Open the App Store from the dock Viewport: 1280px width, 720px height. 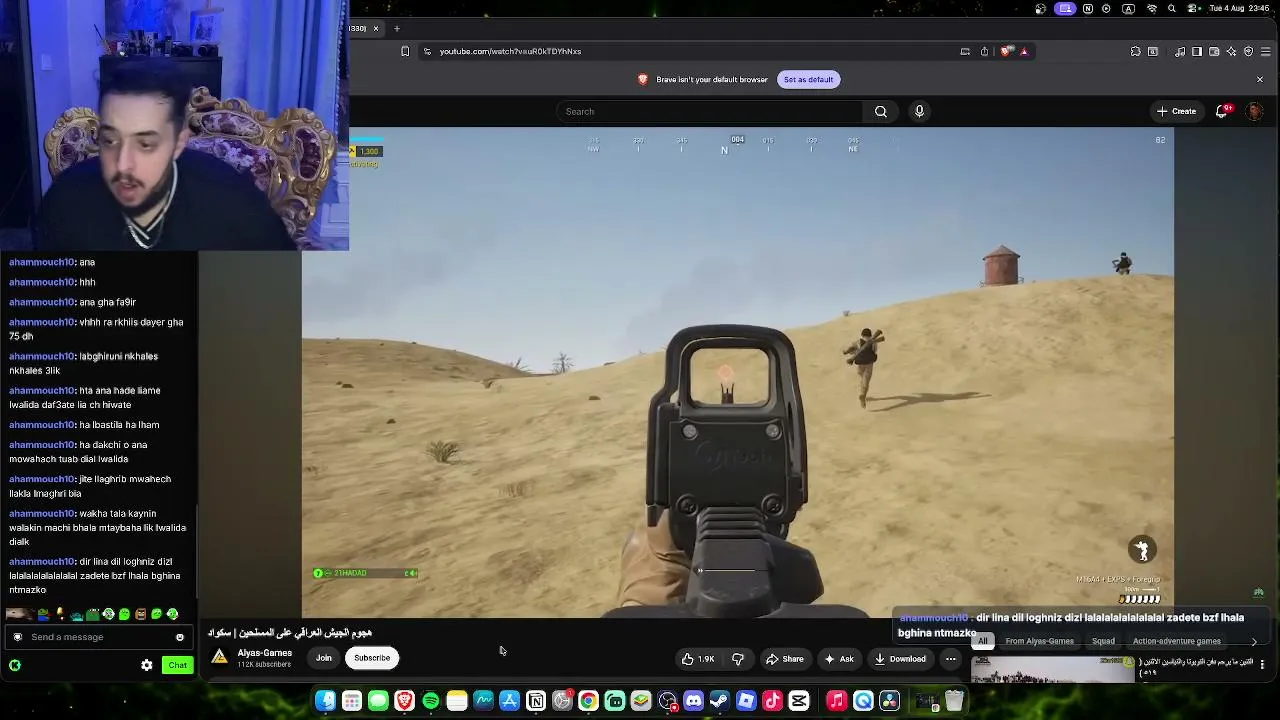click(x=509, y=701)
